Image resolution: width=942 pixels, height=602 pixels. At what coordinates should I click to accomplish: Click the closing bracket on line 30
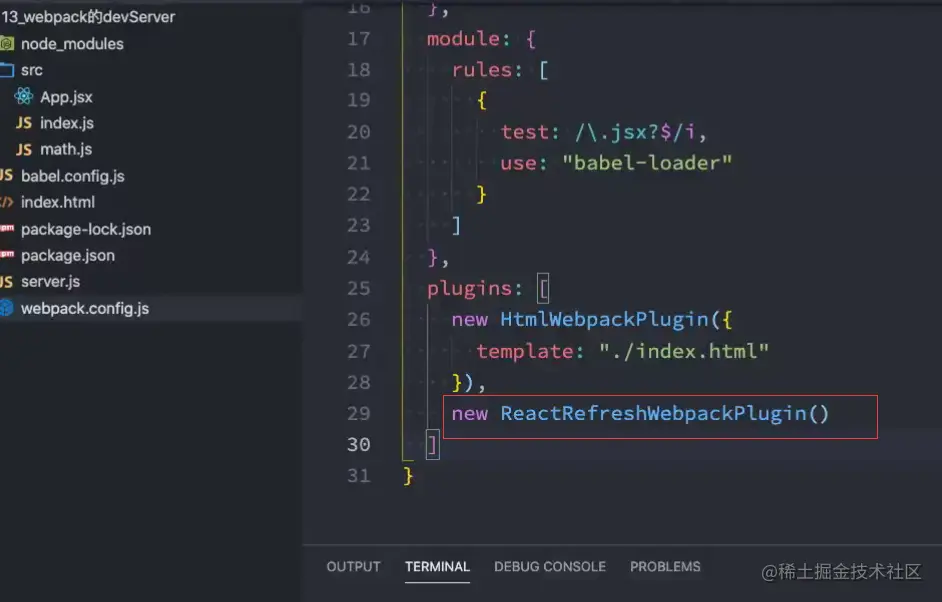point(433,445)
